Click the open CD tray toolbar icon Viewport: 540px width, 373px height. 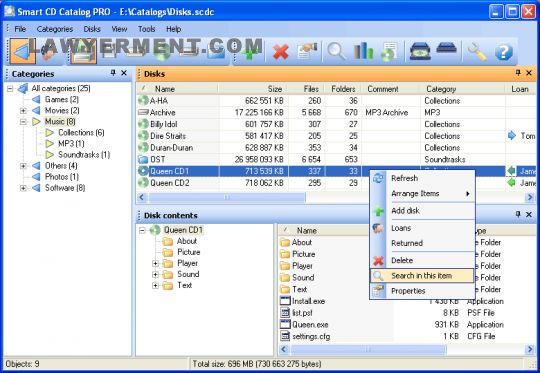(x=420, y=52)
